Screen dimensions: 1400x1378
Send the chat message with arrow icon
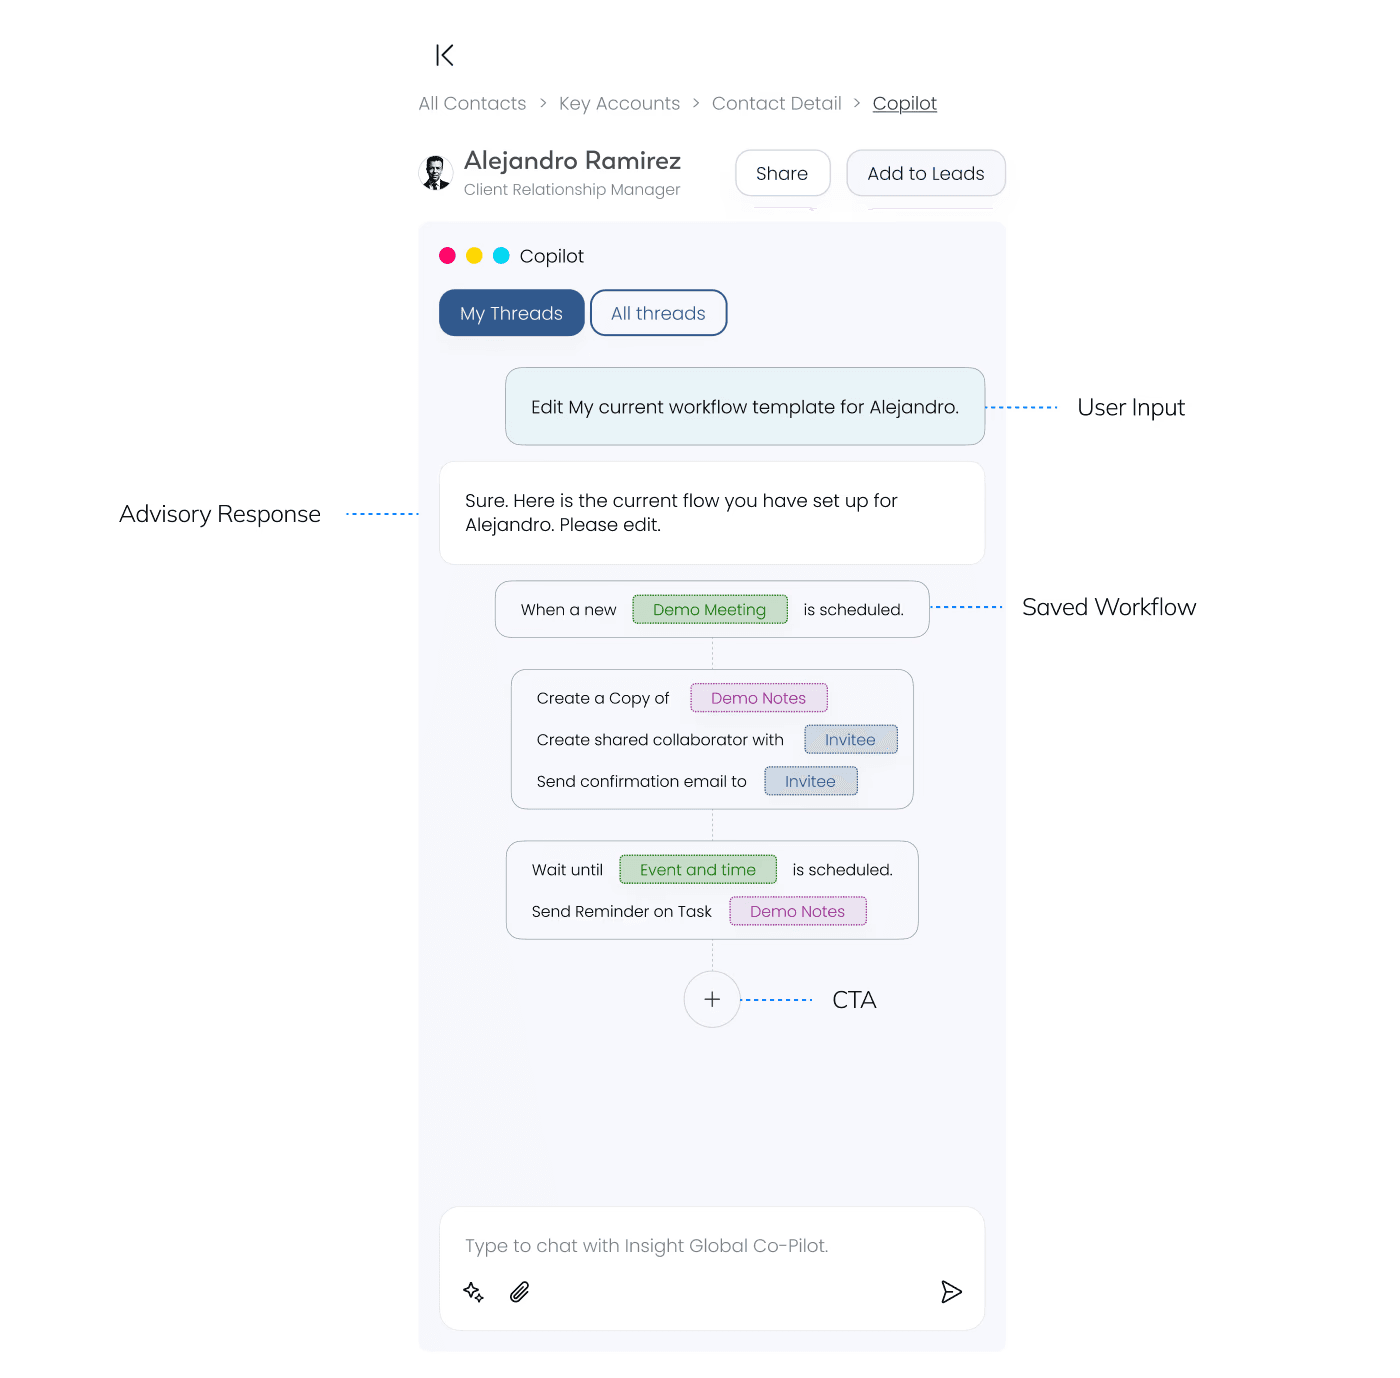[951, 1292]
